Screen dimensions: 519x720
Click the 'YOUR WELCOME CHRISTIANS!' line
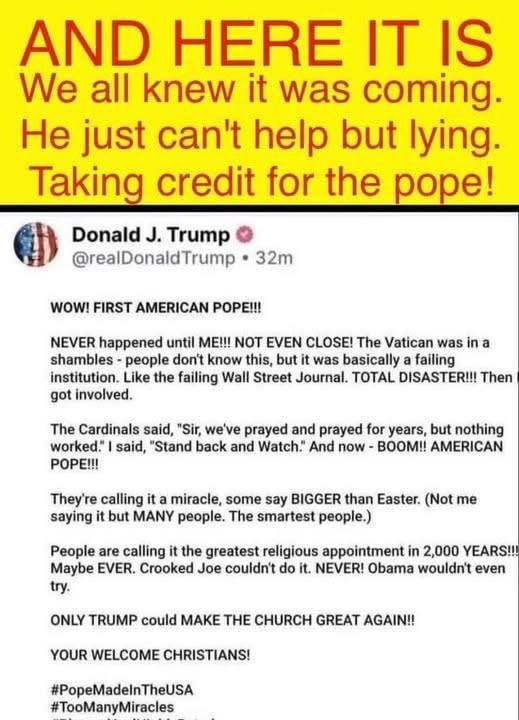pyautogui.click(x=150, y=655)
